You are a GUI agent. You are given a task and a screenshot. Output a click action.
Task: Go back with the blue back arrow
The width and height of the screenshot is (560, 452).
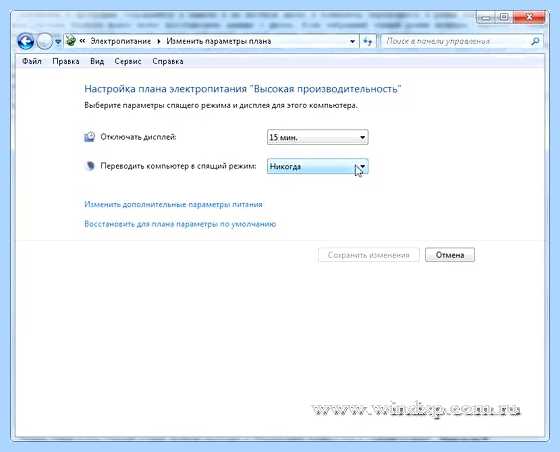(25, 41)
